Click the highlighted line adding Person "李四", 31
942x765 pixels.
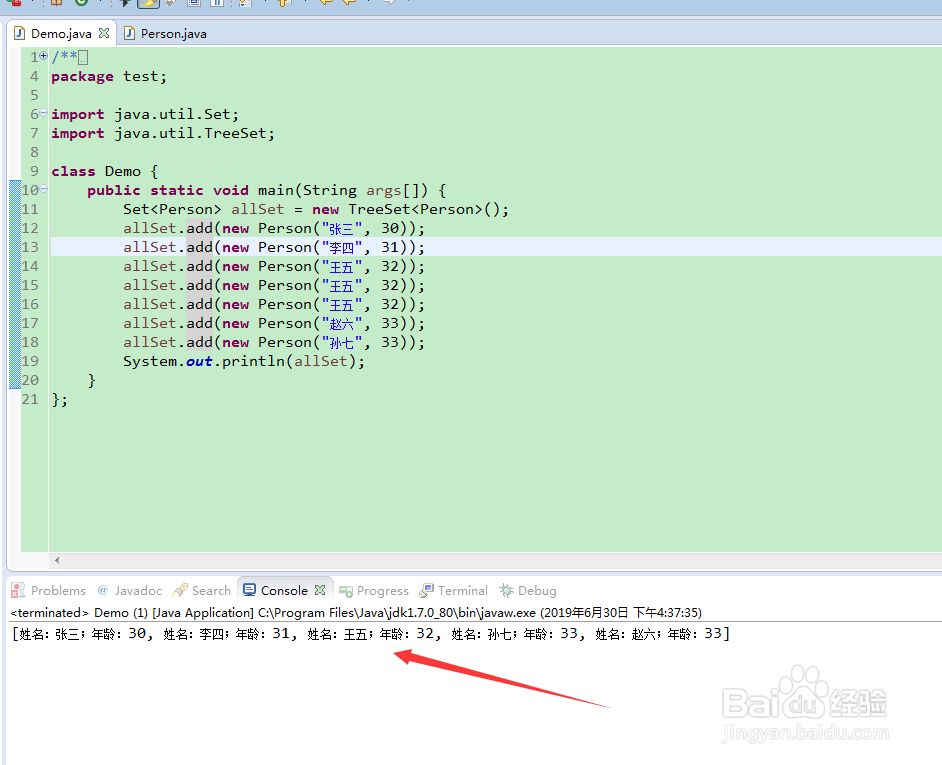click(274, 247)
